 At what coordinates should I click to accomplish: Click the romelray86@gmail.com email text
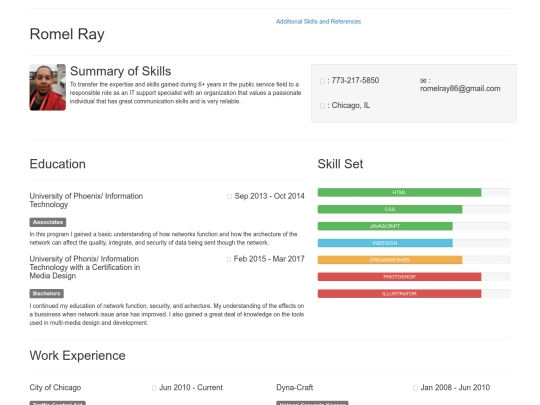click(460, 89)
